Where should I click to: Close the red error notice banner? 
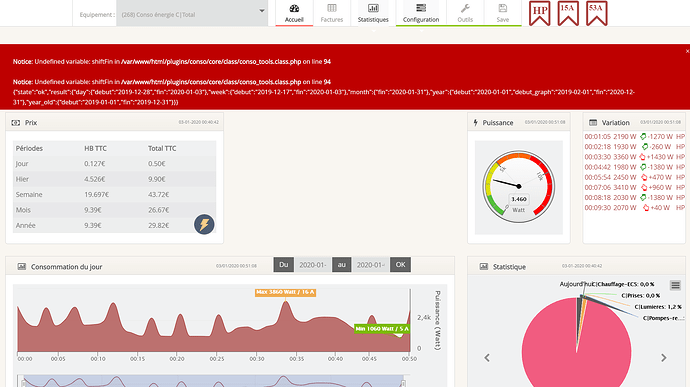[x=687, y=51]
